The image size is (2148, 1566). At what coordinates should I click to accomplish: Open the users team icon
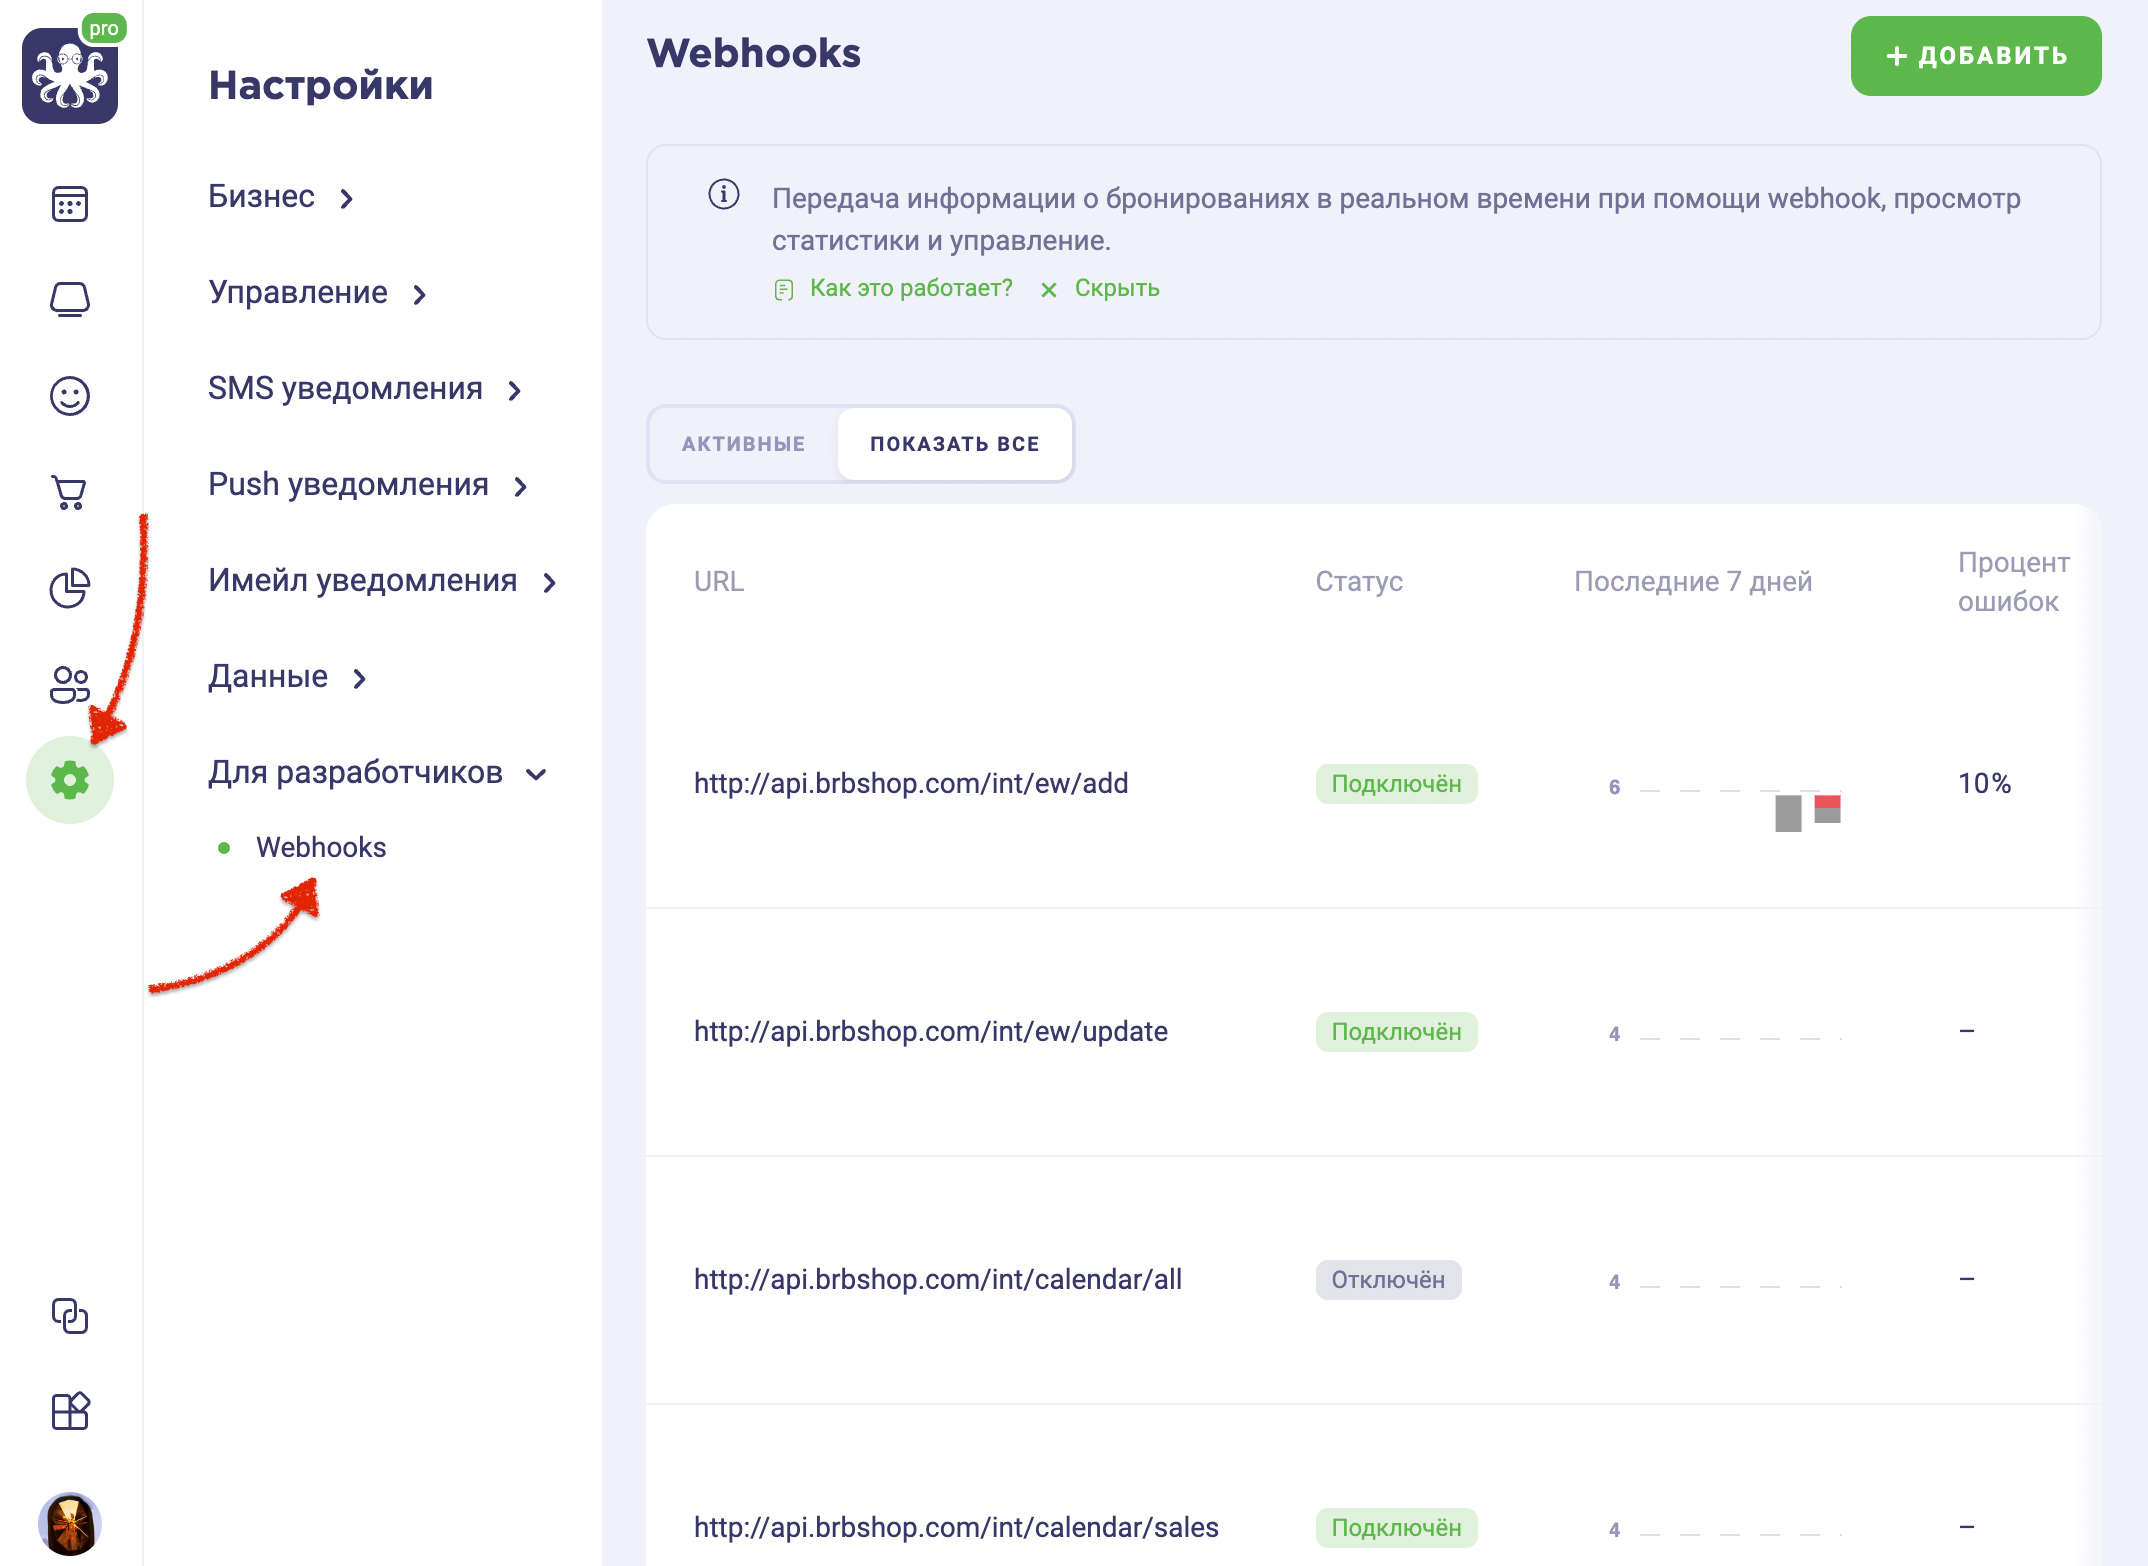point(70,685)
